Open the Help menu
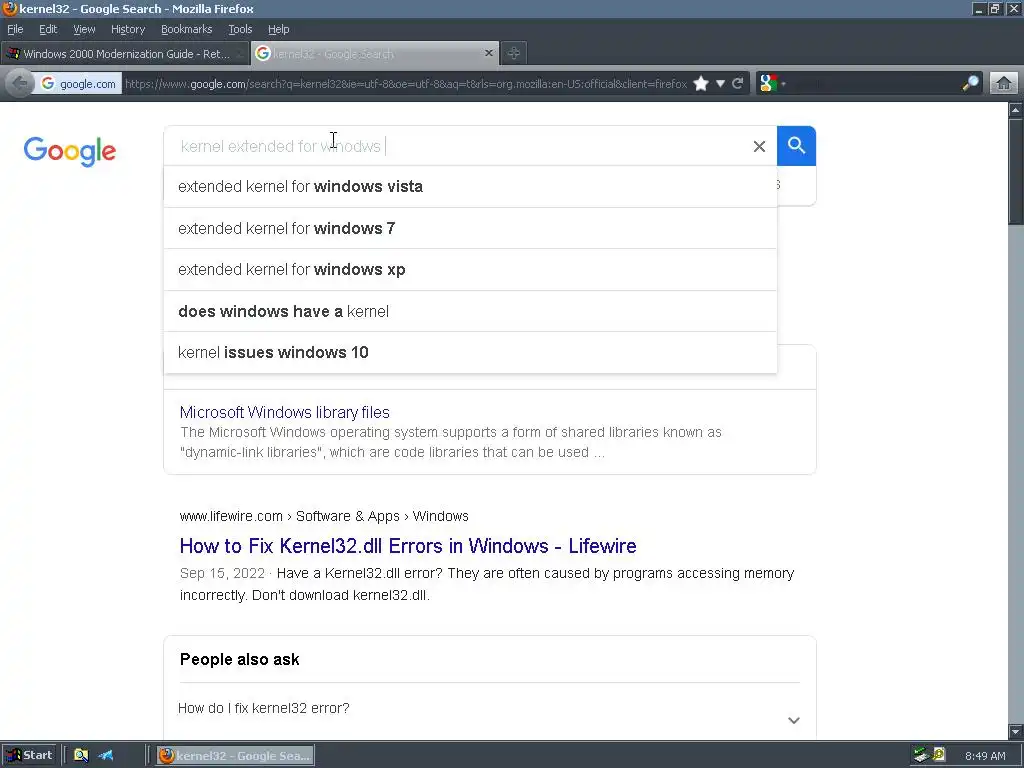This screenshot has height=768, width=1024. pos(278,29)
